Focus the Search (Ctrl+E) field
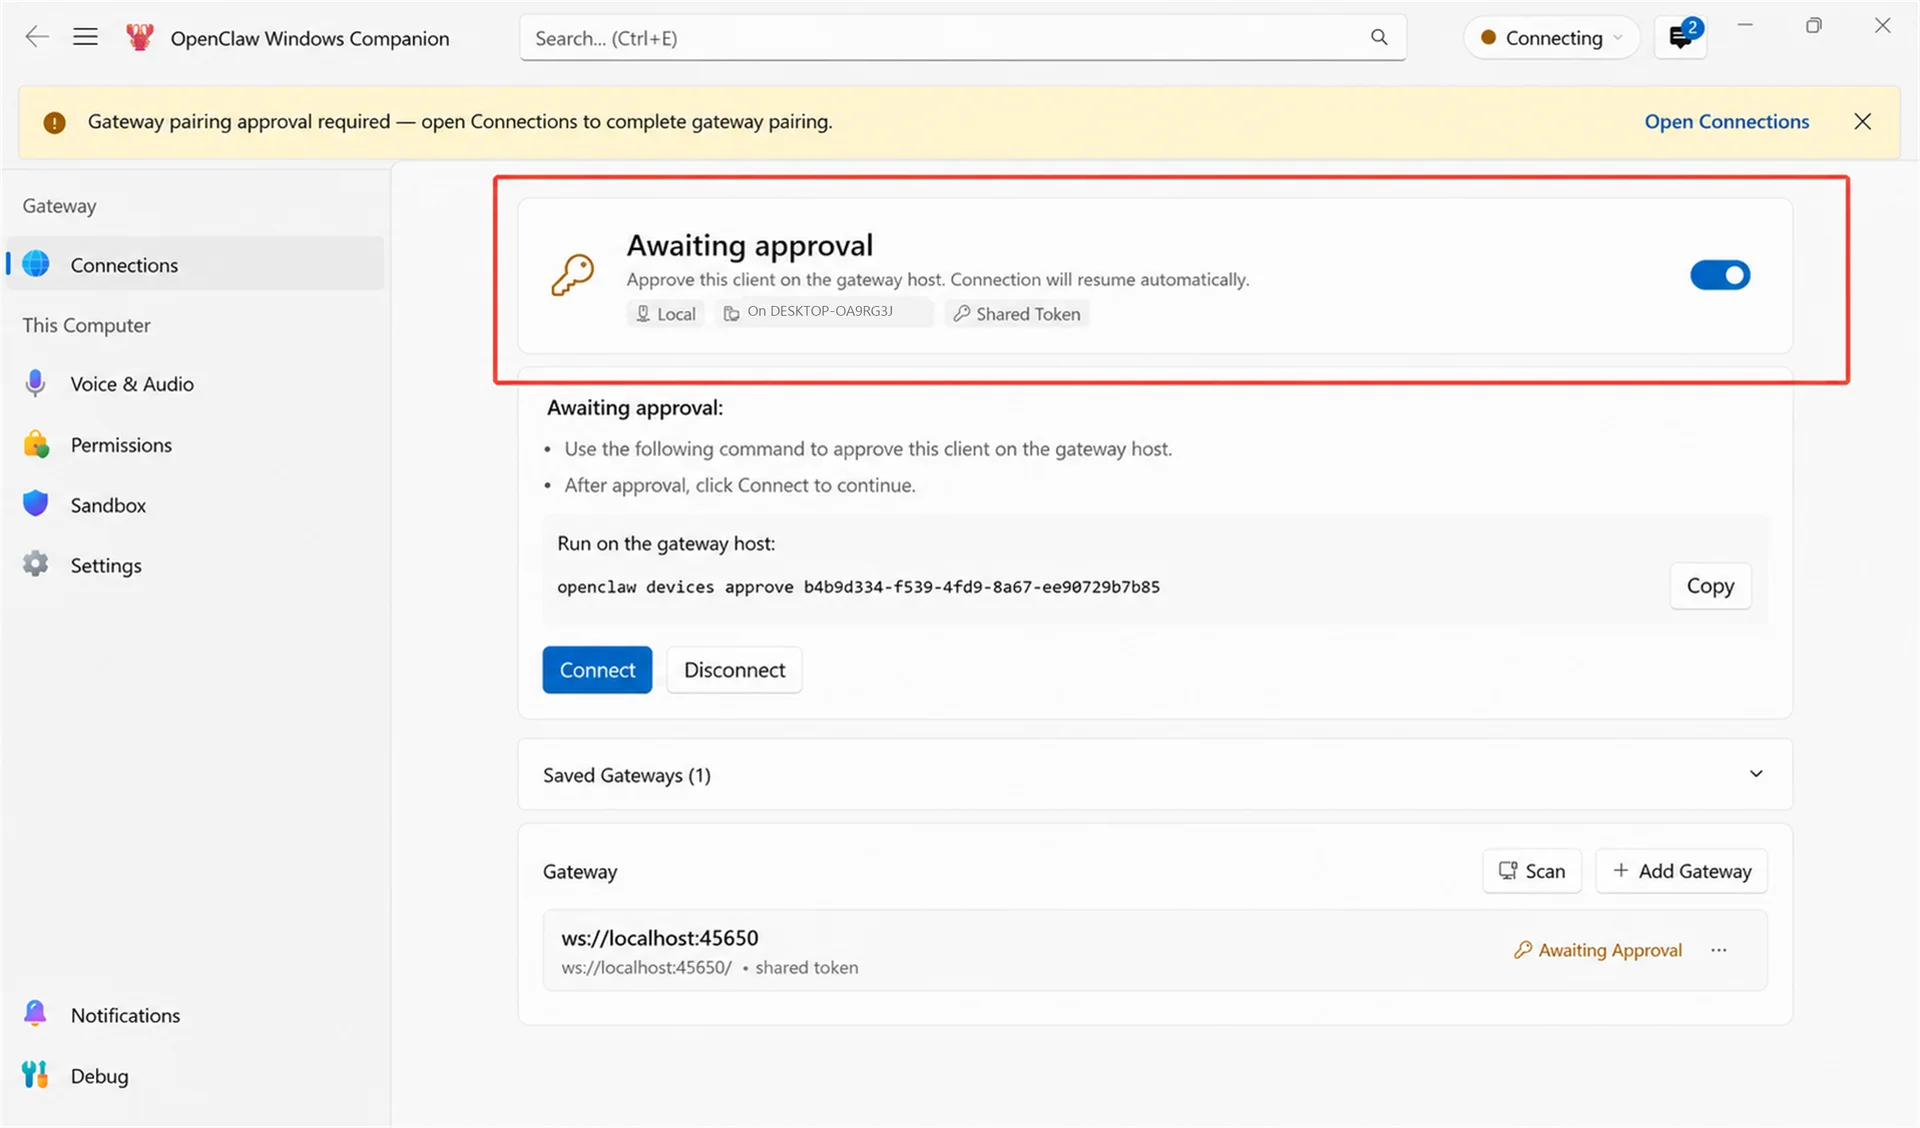This screenshot has width=1920, height=1128. tap(962, 38)
